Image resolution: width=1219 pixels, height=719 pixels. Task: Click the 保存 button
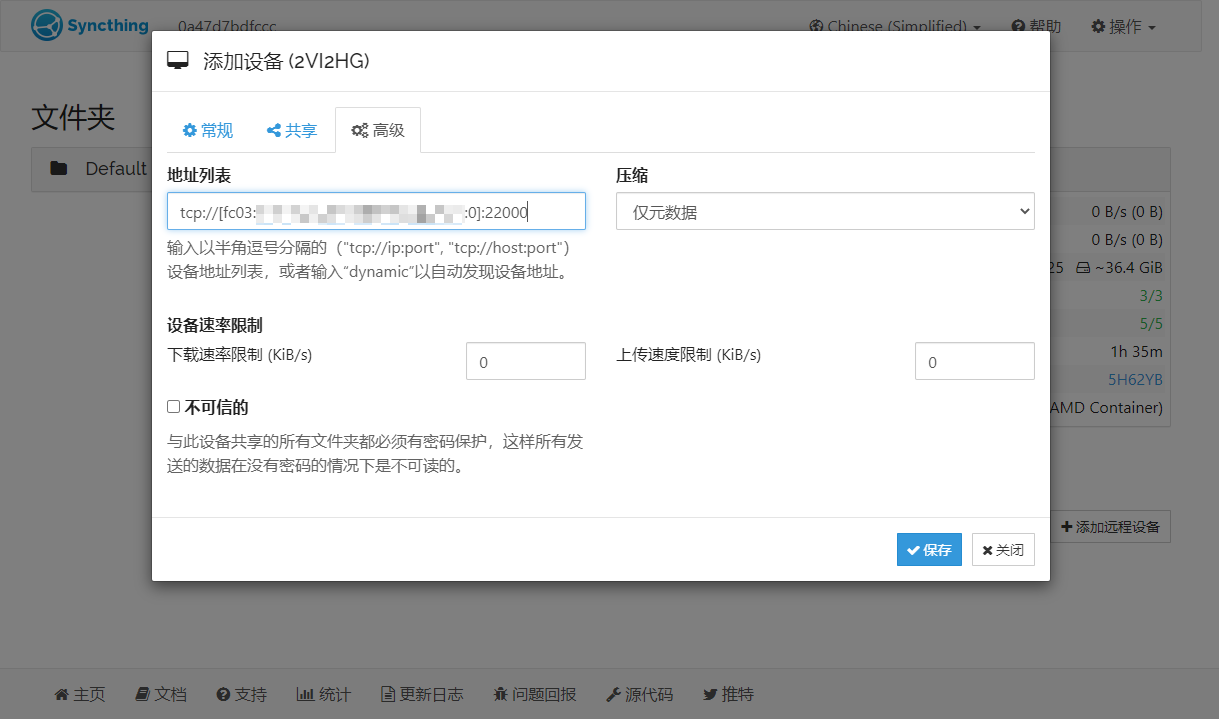click(929, 550)
